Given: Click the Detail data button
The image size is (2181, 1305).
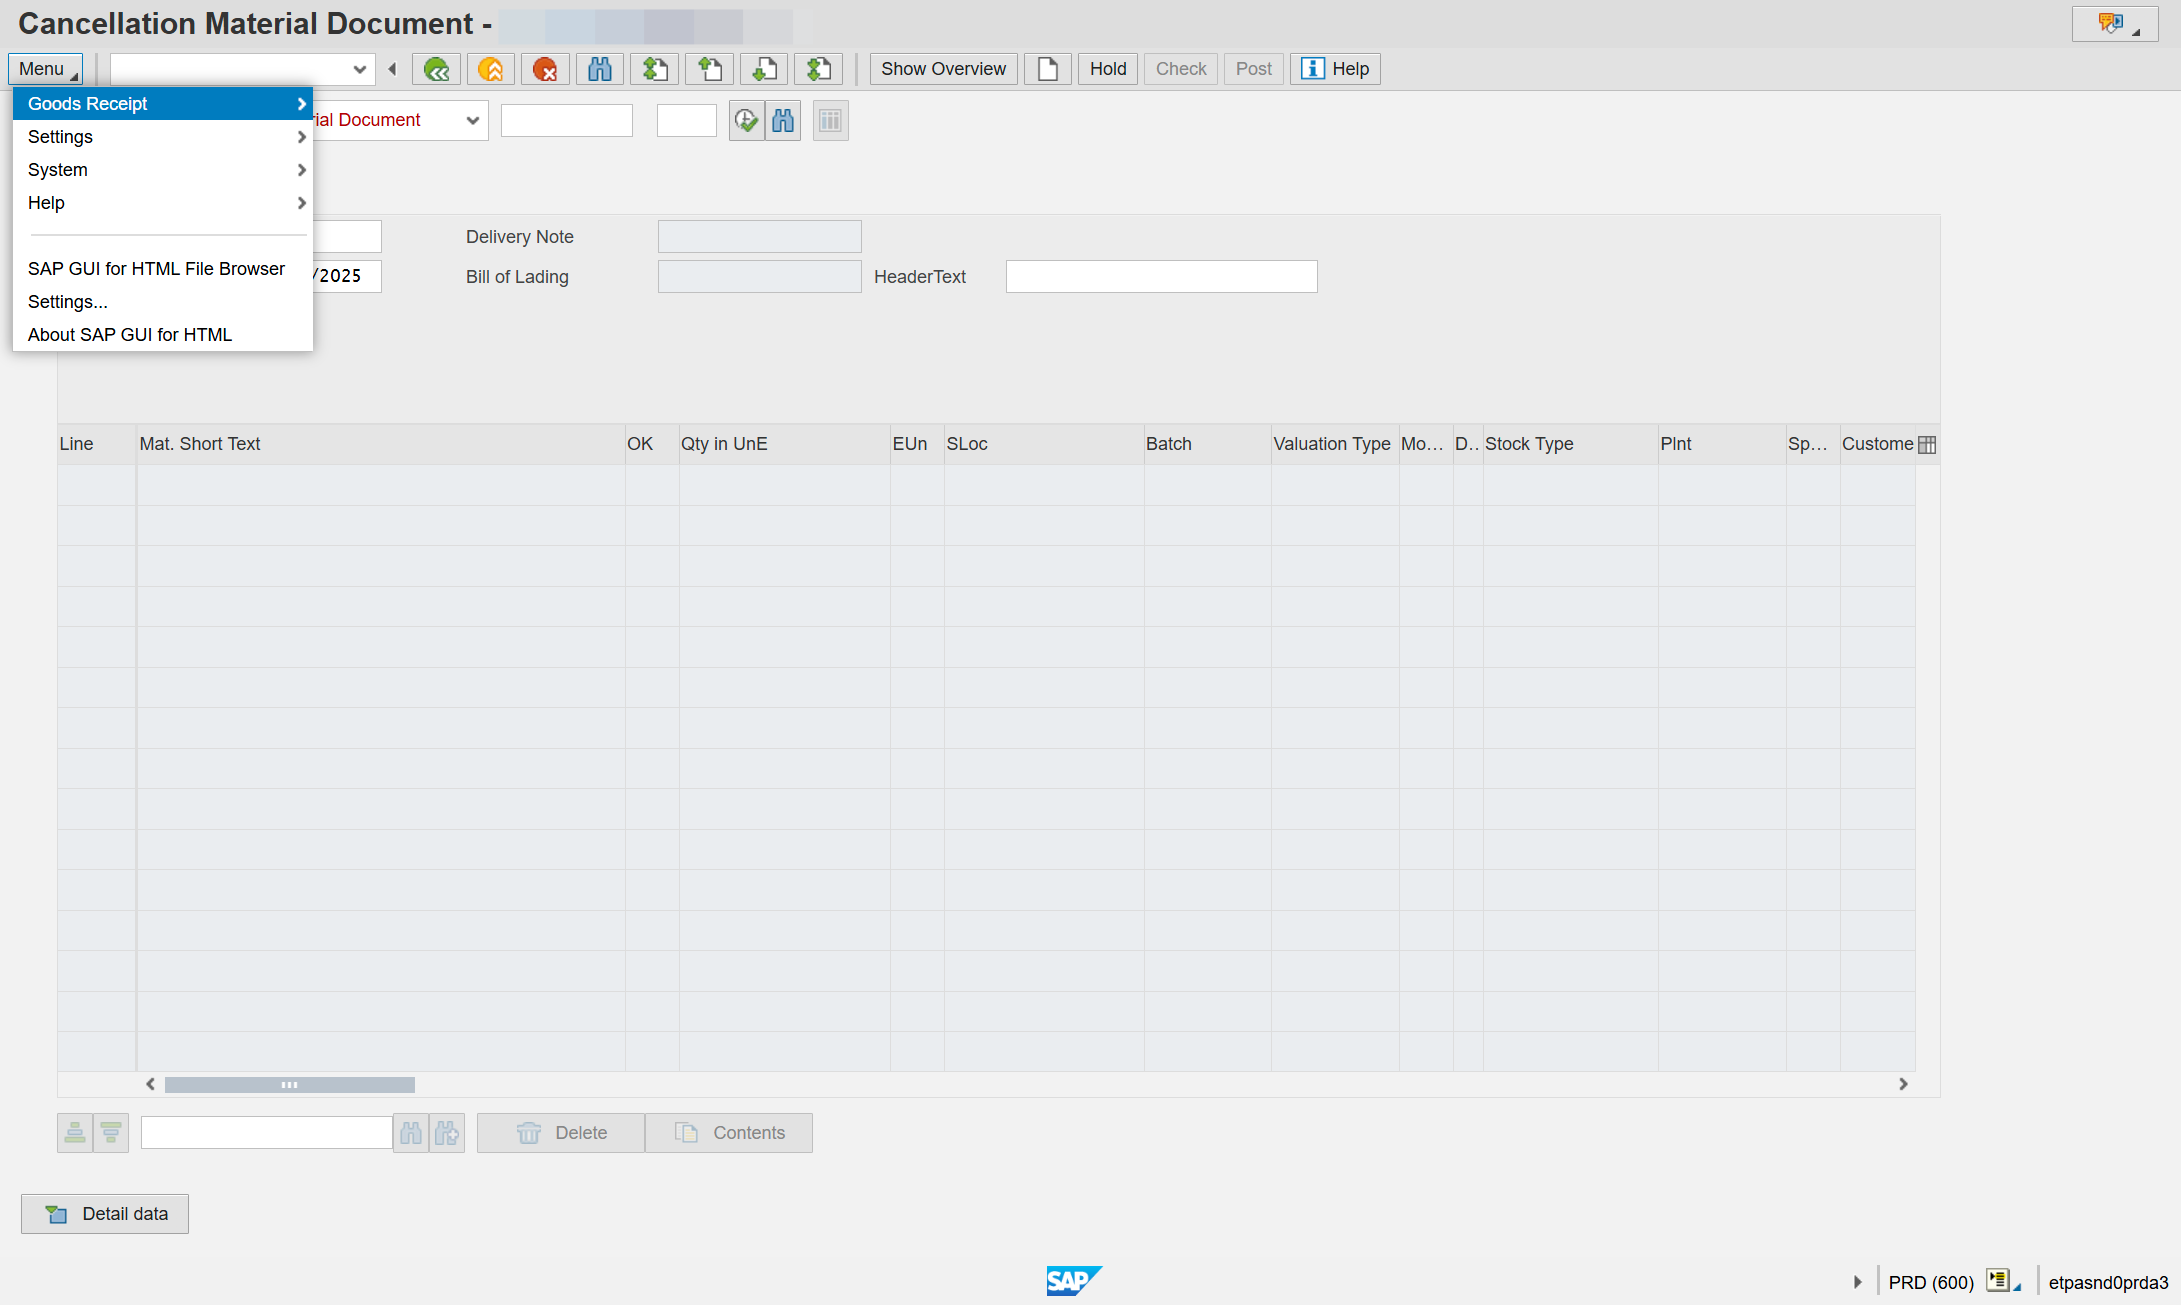Looking at the screenshot, I should click(x=105, y=1214).
